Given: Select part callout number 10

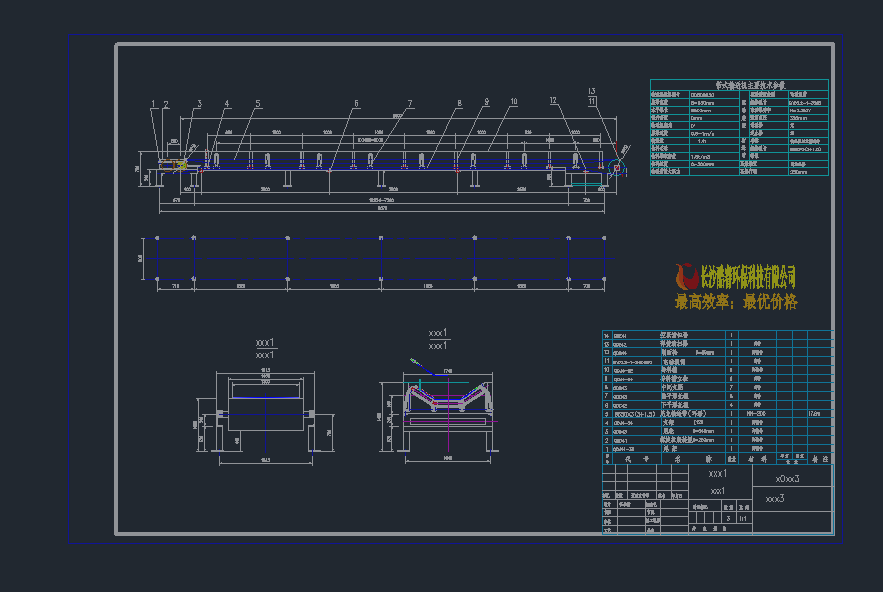Looking at the screenshot, I should 513,102.
